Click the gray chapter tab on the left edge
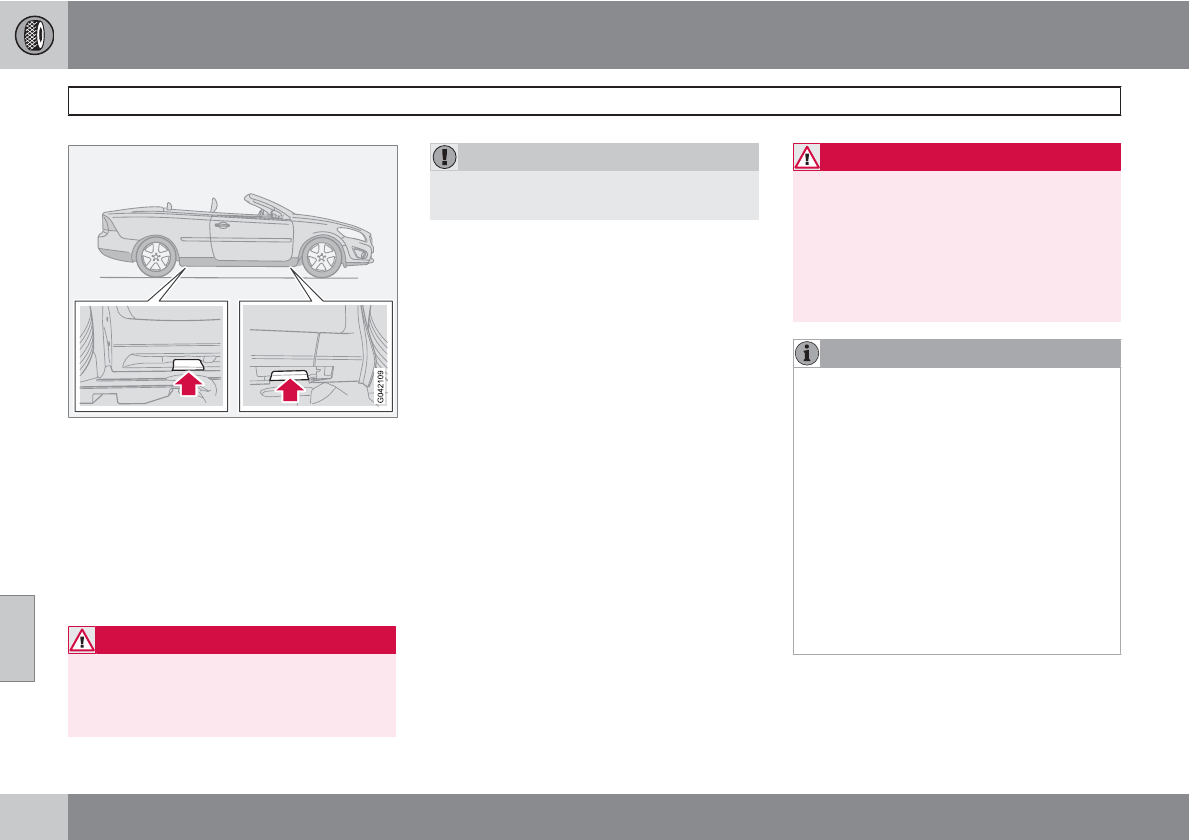 (x=17, y=638)
